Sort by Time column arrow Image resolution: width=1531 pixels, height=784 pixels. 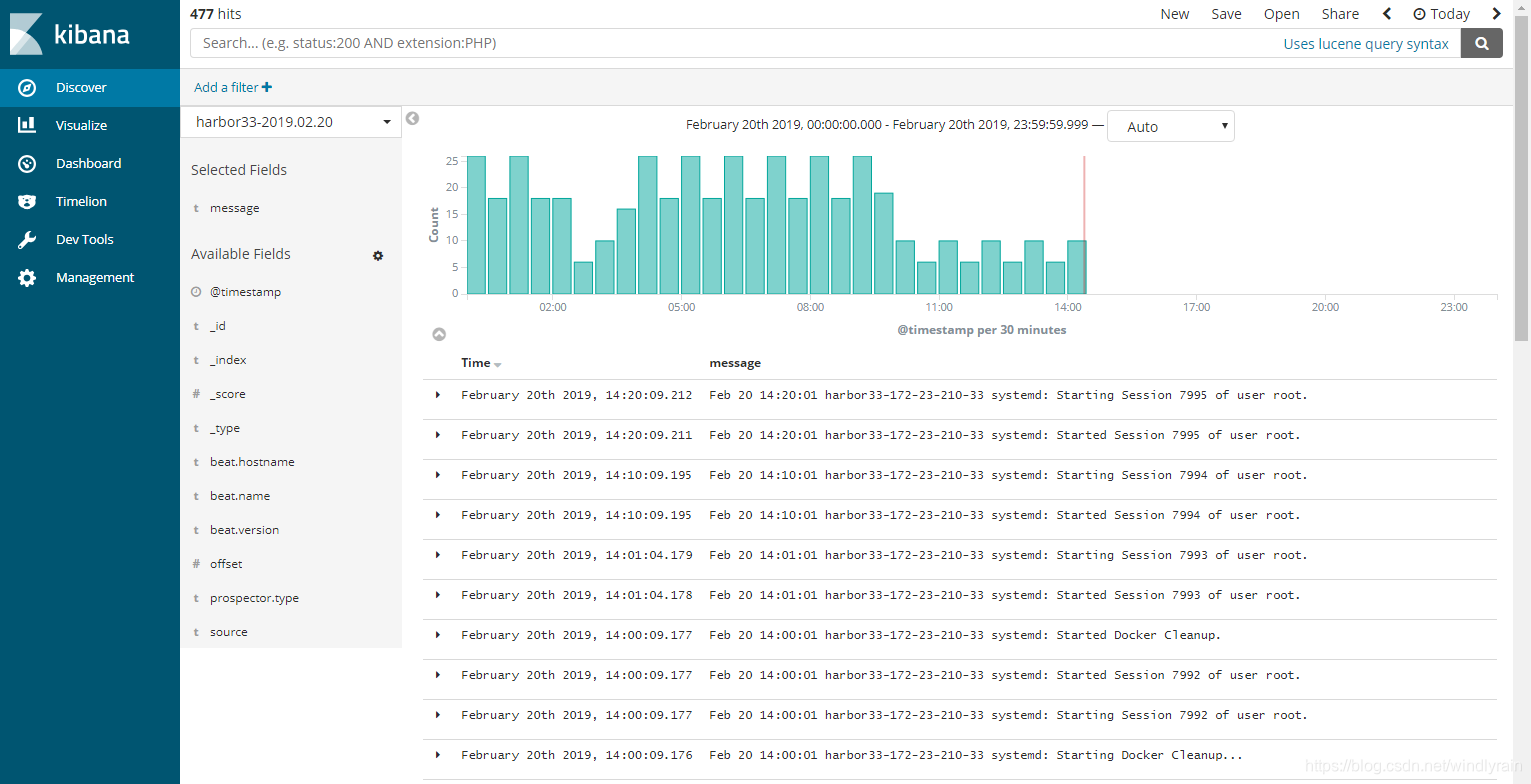coord(498,365)
